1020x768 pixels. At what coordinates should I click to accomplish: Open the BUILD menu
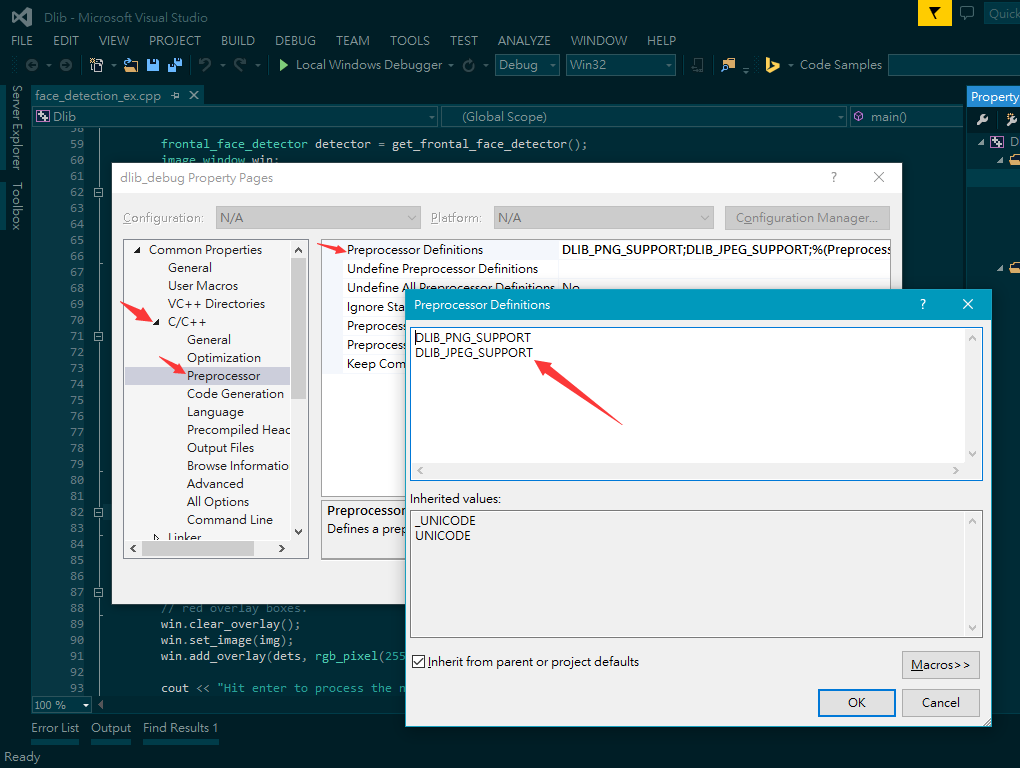(238, 41)
